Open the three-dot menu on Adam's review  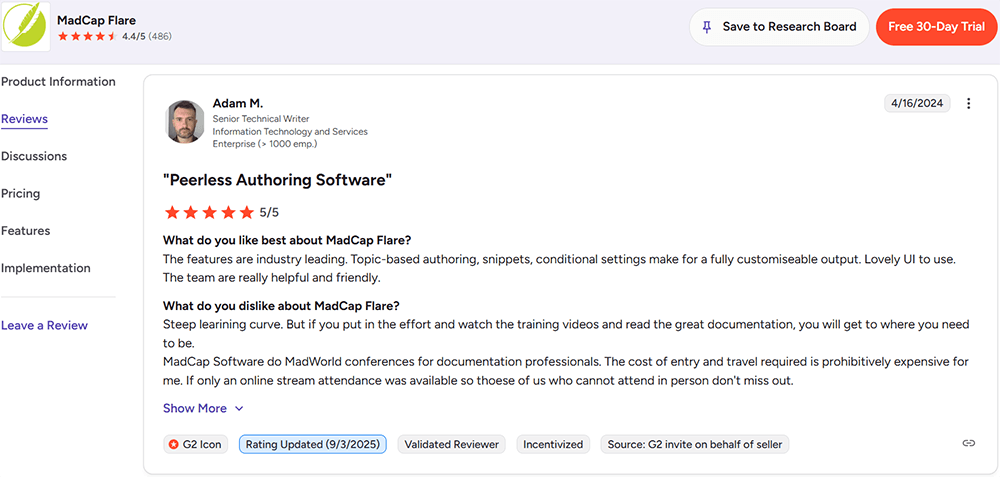click(x=969, y=103)
